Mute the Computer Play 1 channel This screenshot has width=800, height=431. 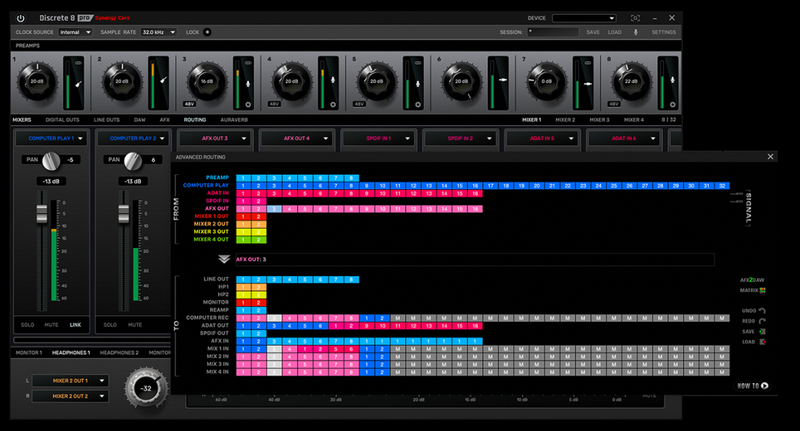(52, 325)
